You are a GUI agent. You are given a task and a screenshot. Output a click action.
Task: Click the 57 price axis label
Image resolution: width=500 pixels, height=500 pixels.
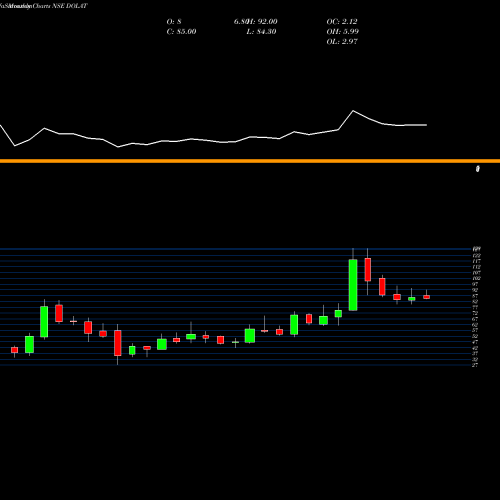475,330
